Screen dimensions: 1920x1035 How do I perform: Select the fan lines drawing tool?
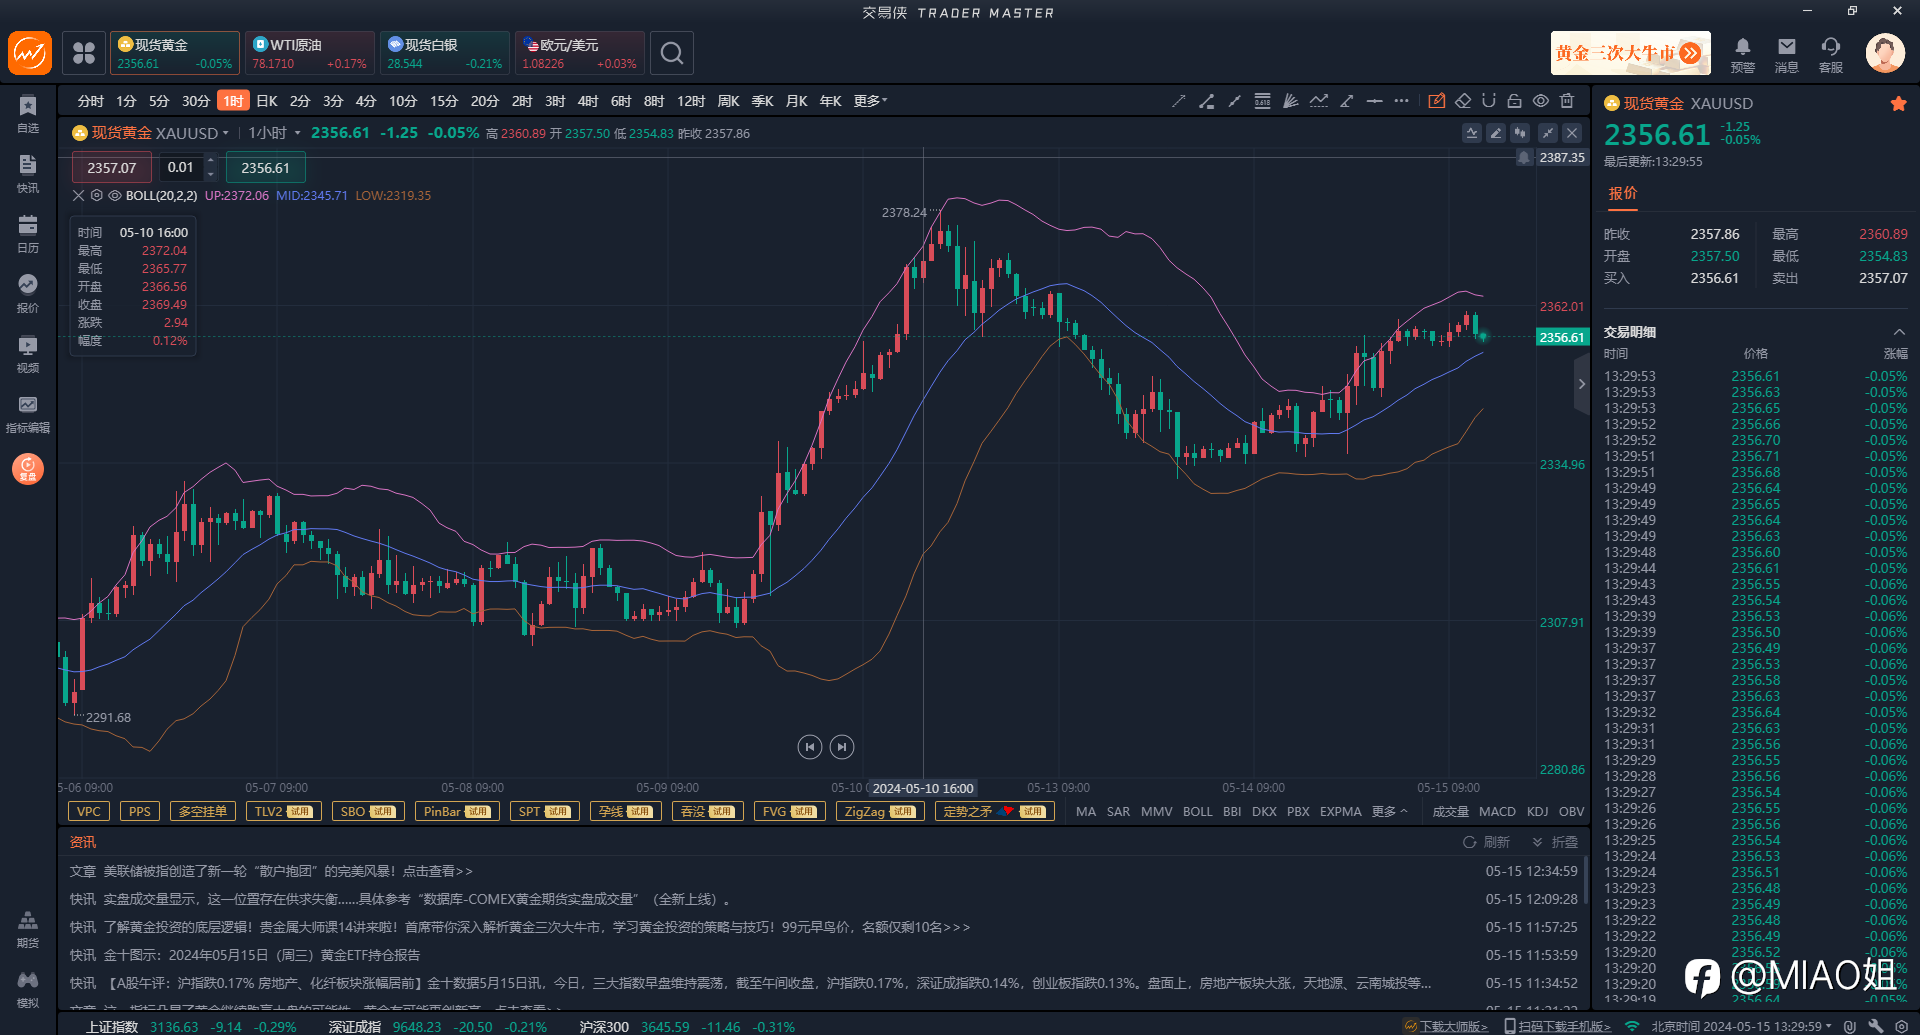click(x=1291, y=101)
